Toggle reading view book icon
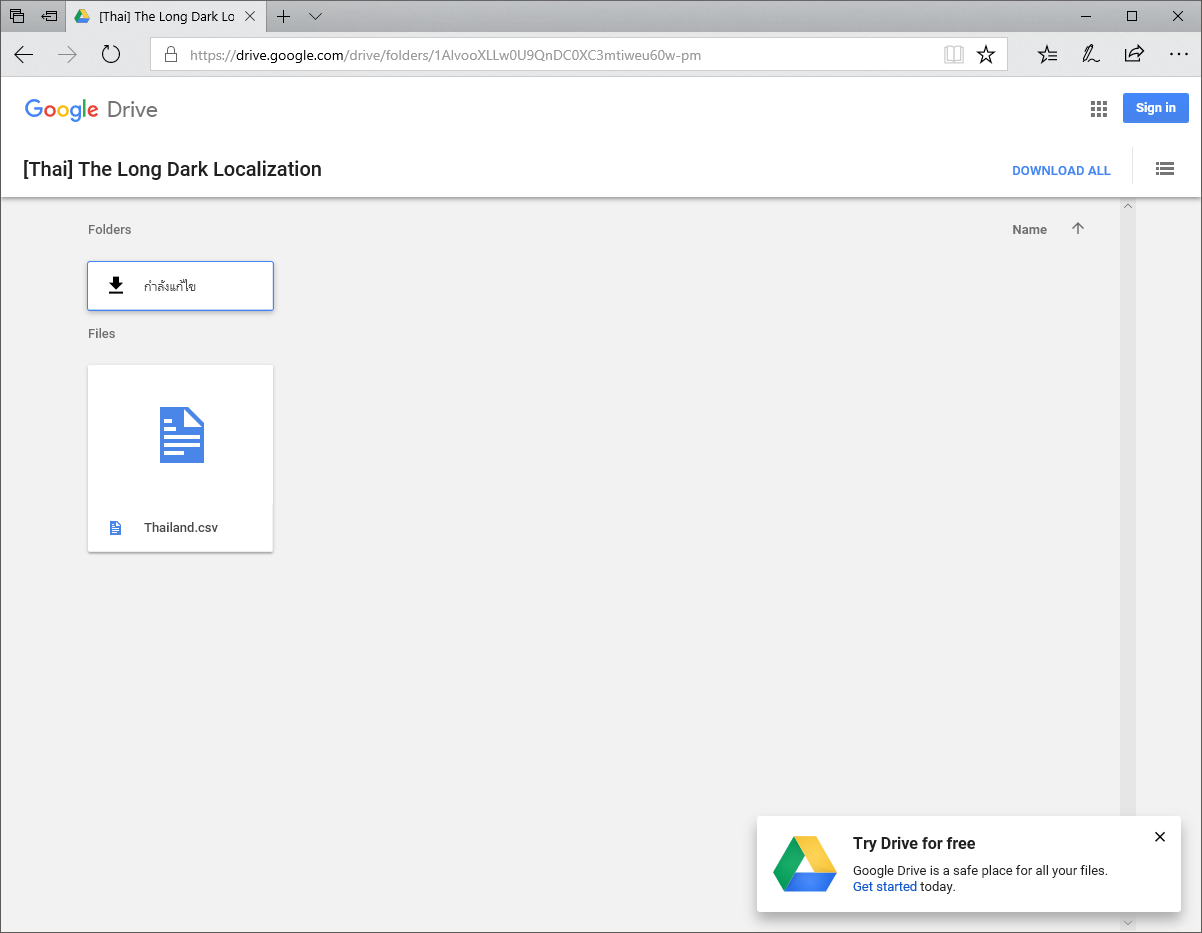The width and height of the screenshot is (1202, 933). pyautogui.click(x=954, y=55)
